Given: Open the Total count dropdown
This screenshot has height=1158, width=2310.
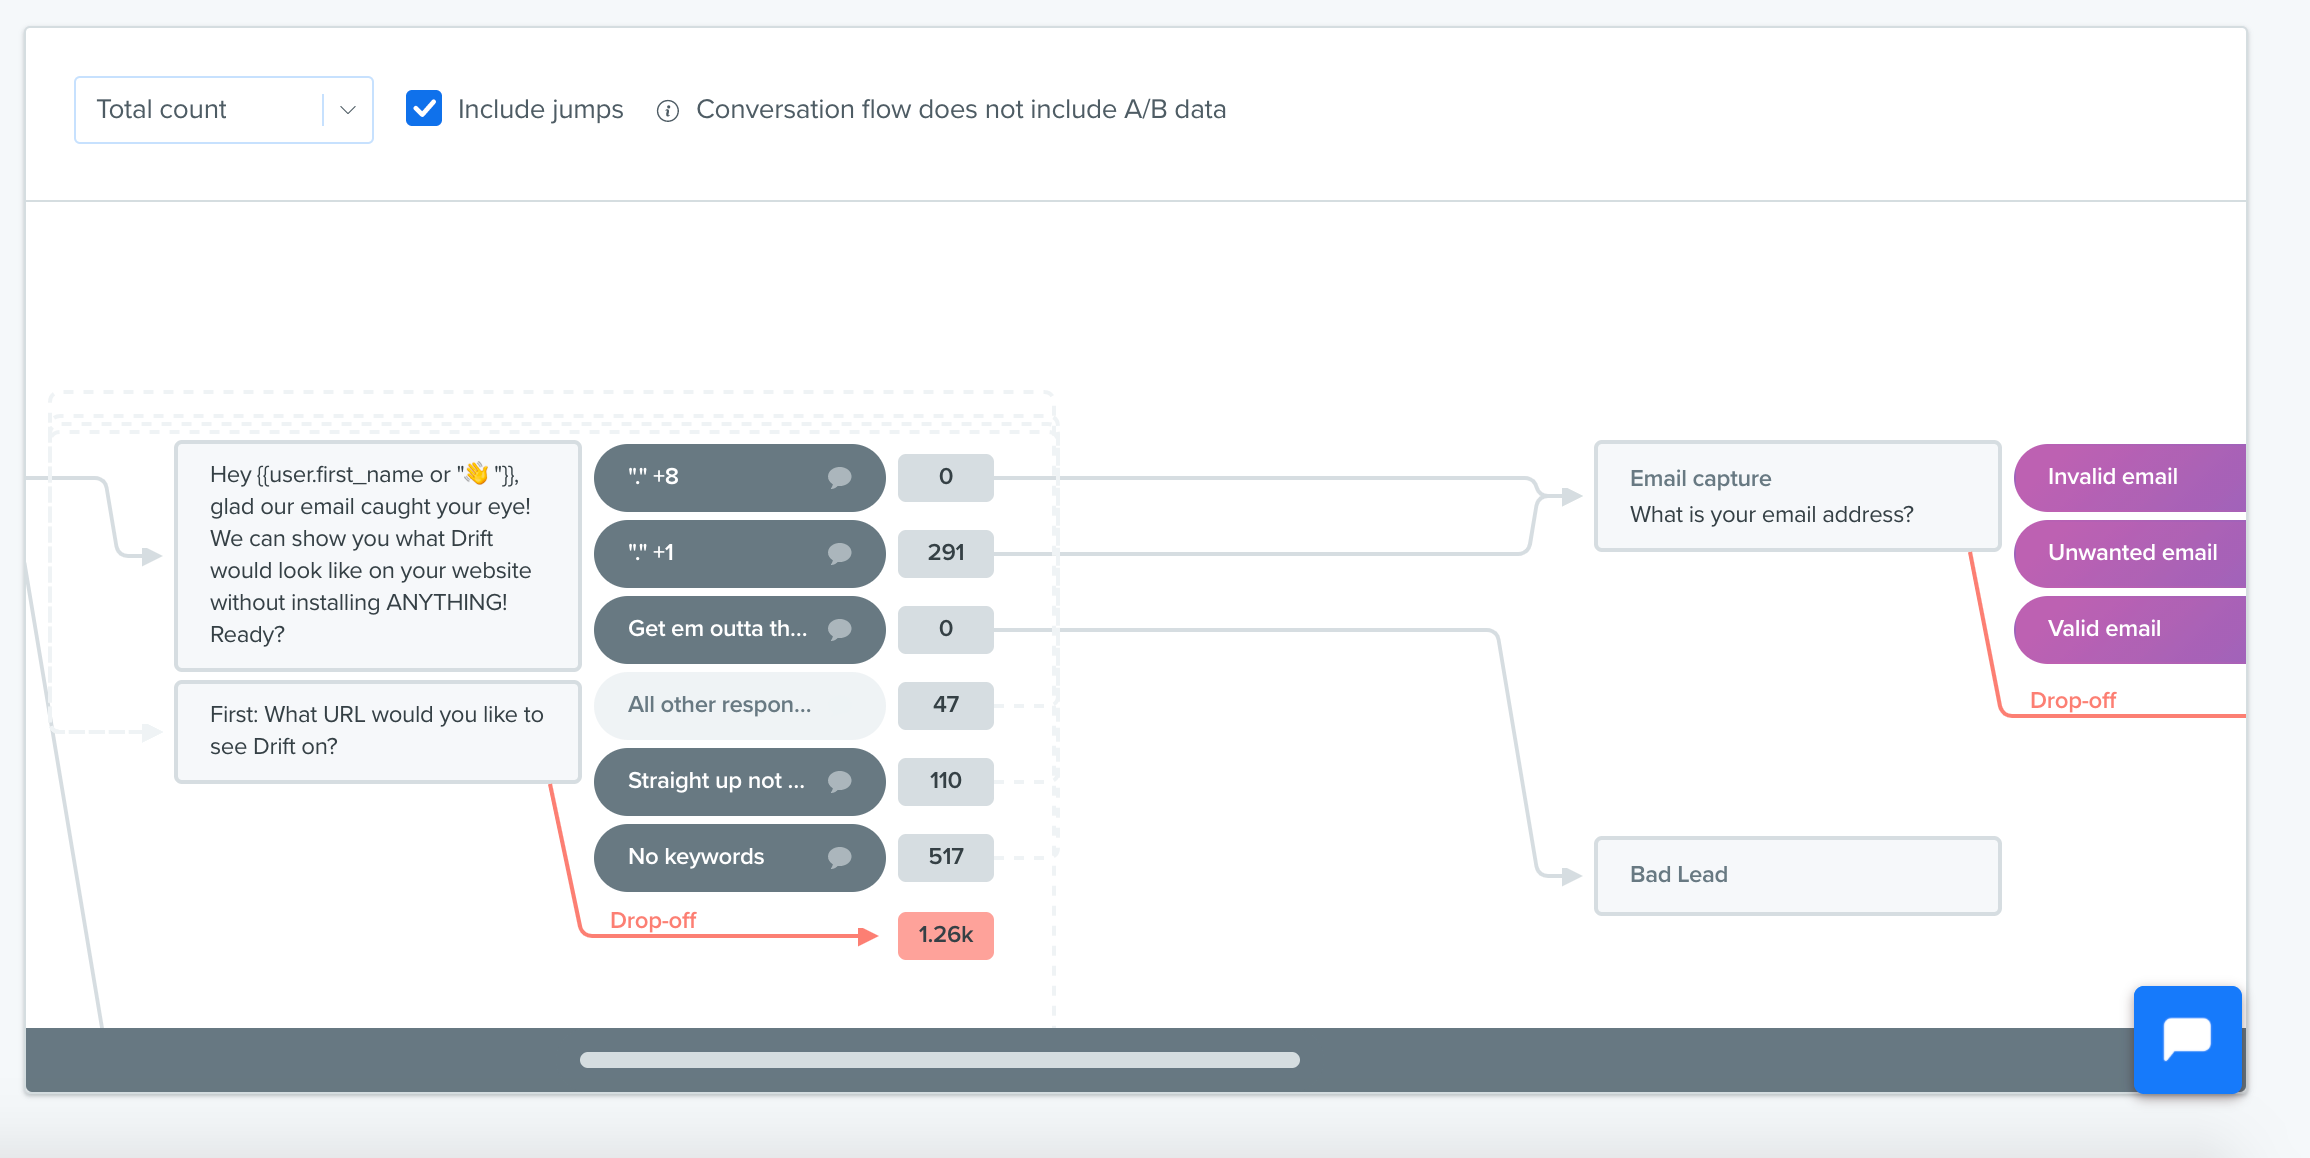Looking at the screenshot, I should coord(223,110).
